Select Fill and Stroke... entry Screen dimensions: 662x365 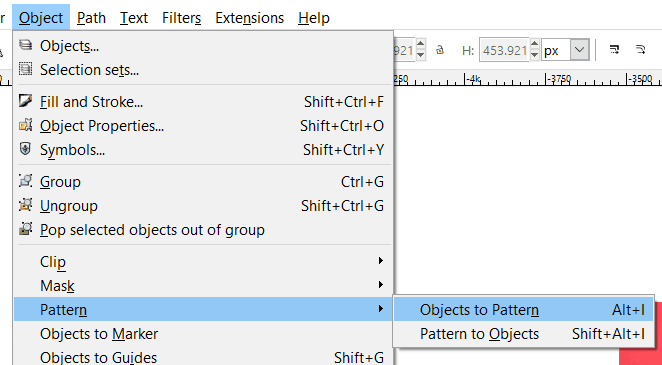coord(203,102)
